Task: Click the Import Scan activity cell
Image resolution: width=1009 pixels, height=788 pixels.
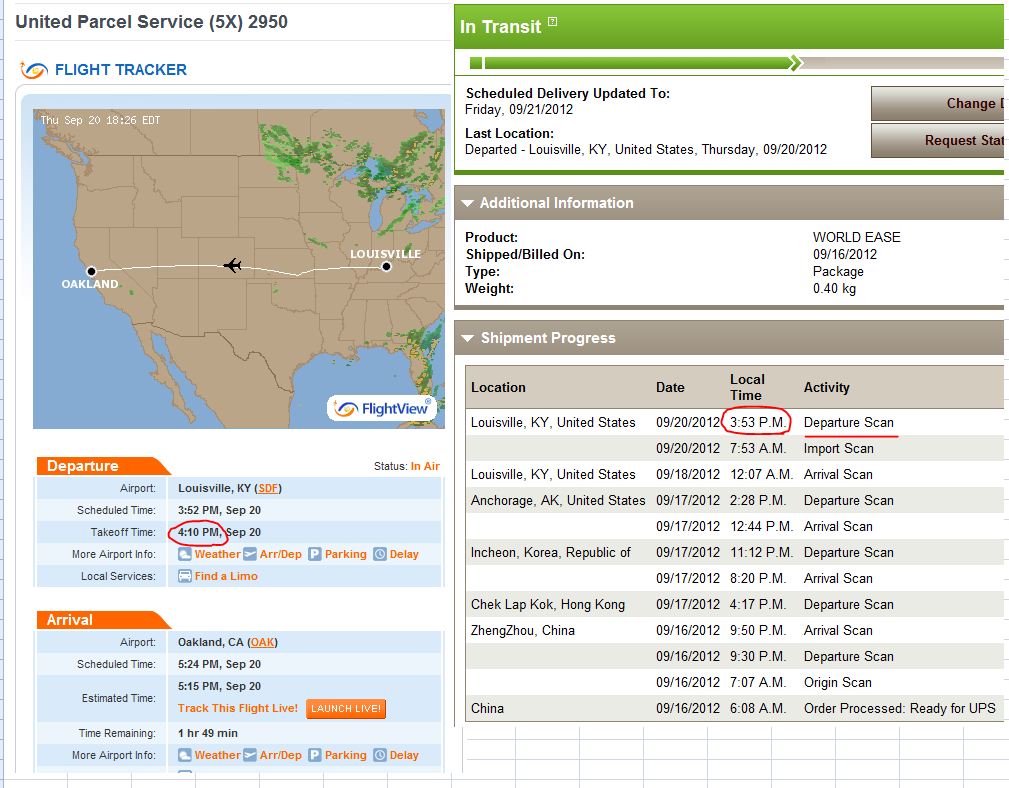Action: point(838,448)
